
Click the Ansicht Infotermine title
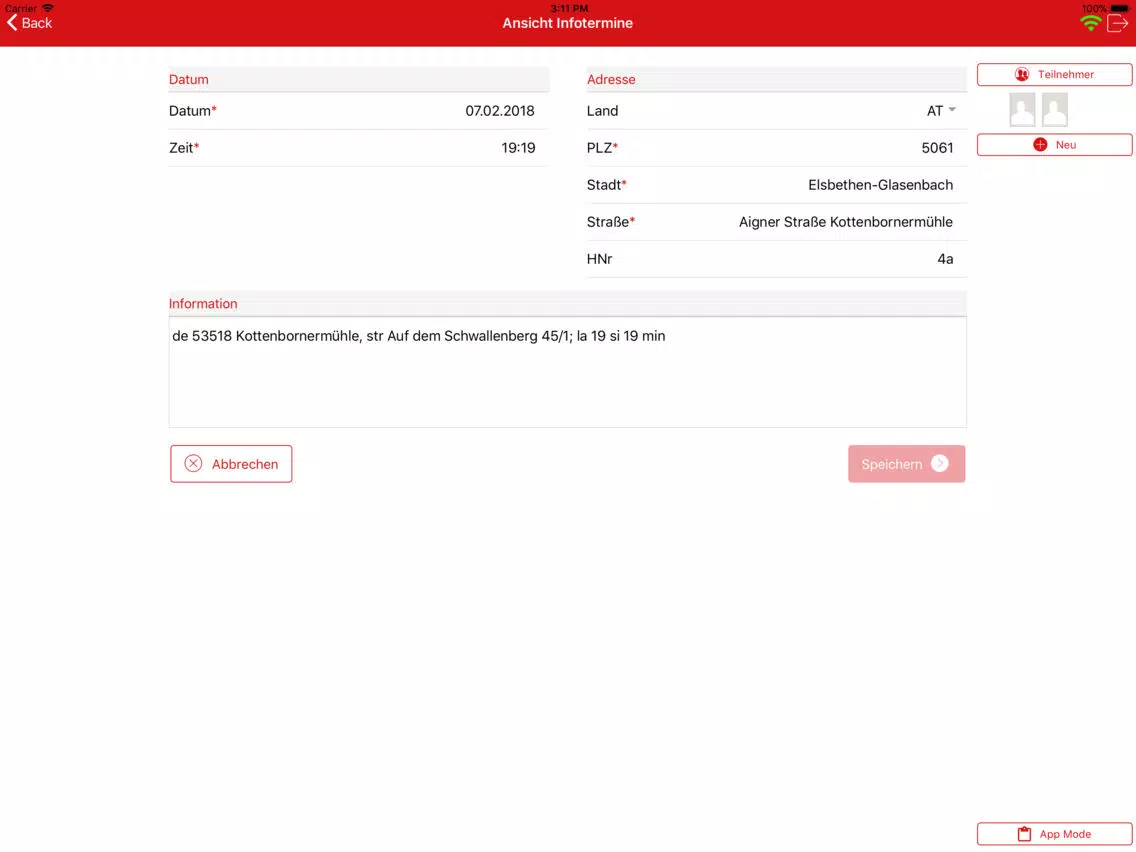567,23
